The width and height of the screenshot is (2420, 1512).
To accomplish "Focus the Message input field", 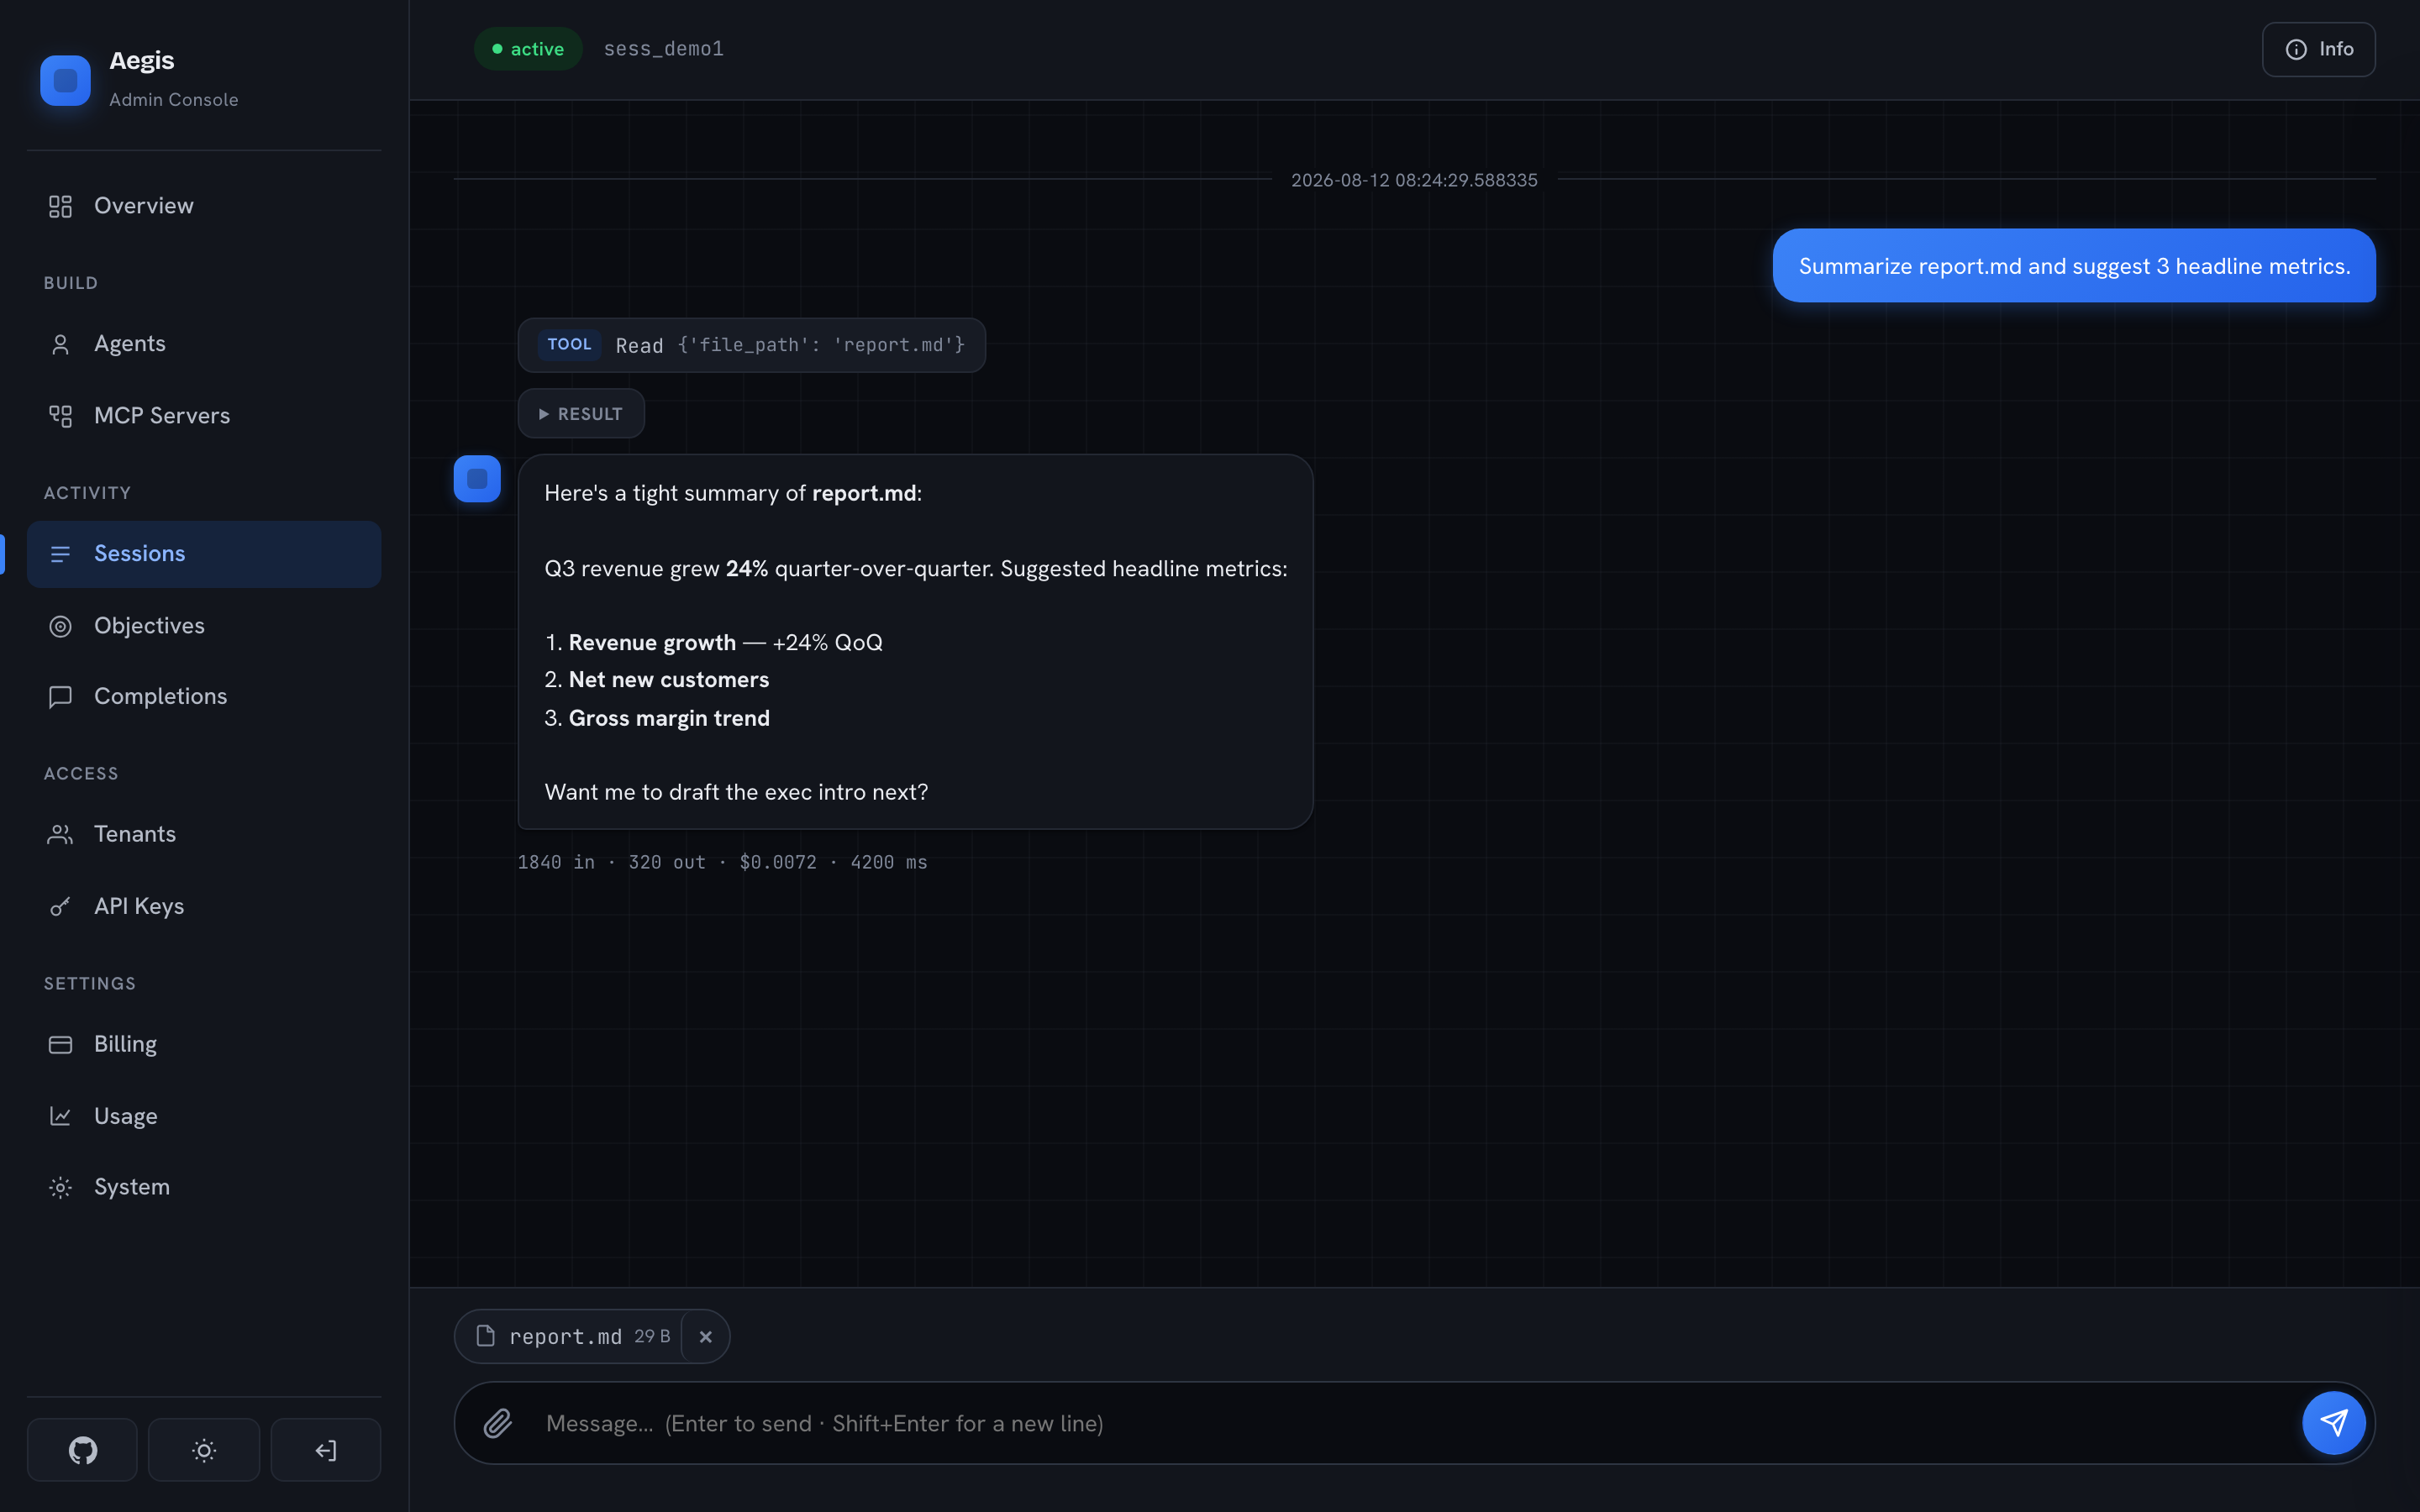I will [x=1414, y=1423].
